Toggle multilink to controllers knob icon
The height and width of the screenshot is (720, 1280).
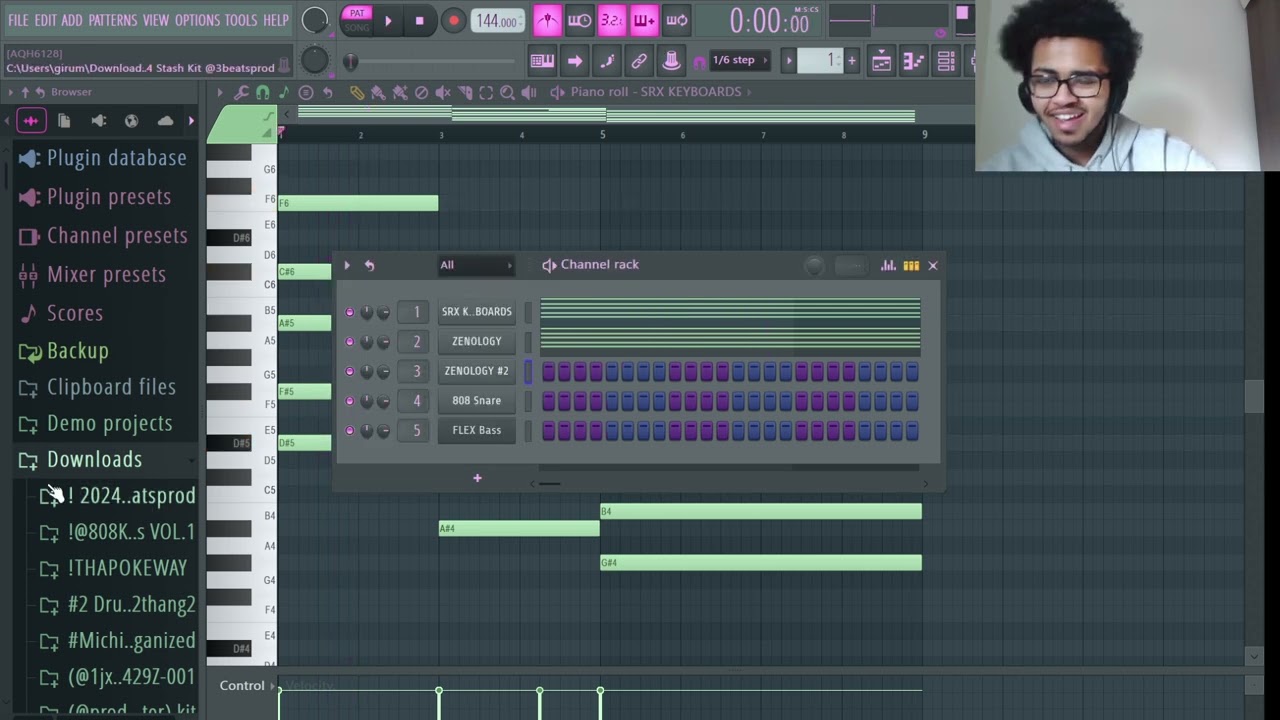coord(671,61)
